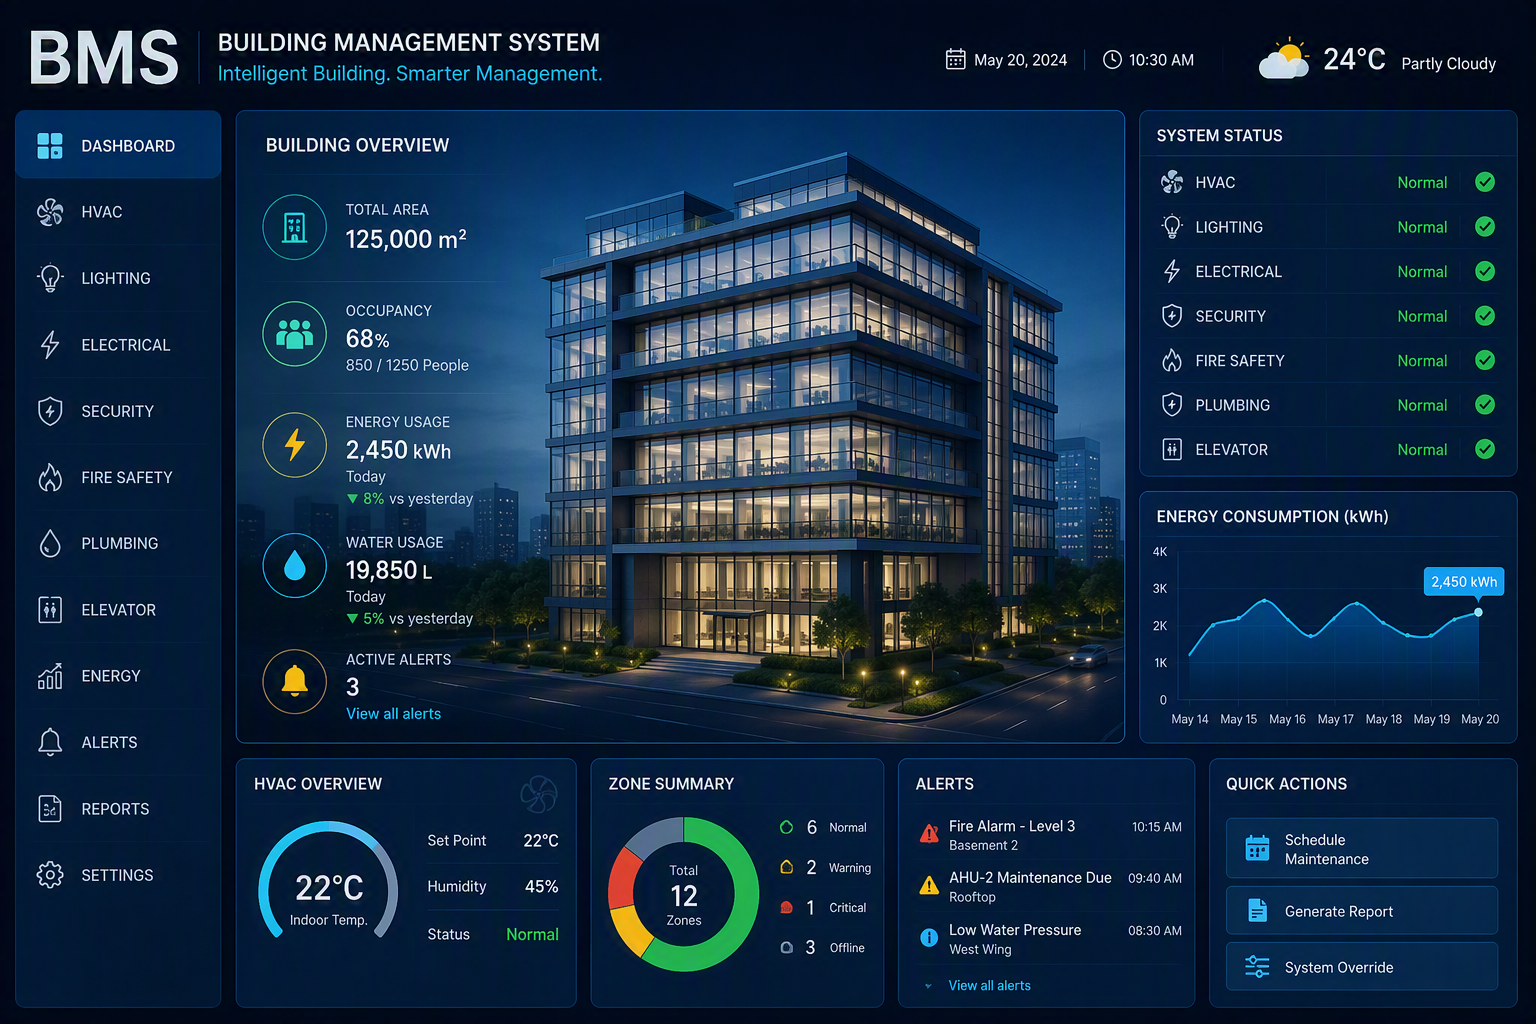Click the Schedule Maintenance button
Screen dimensions: 1536x1024
click(1362, 849)
